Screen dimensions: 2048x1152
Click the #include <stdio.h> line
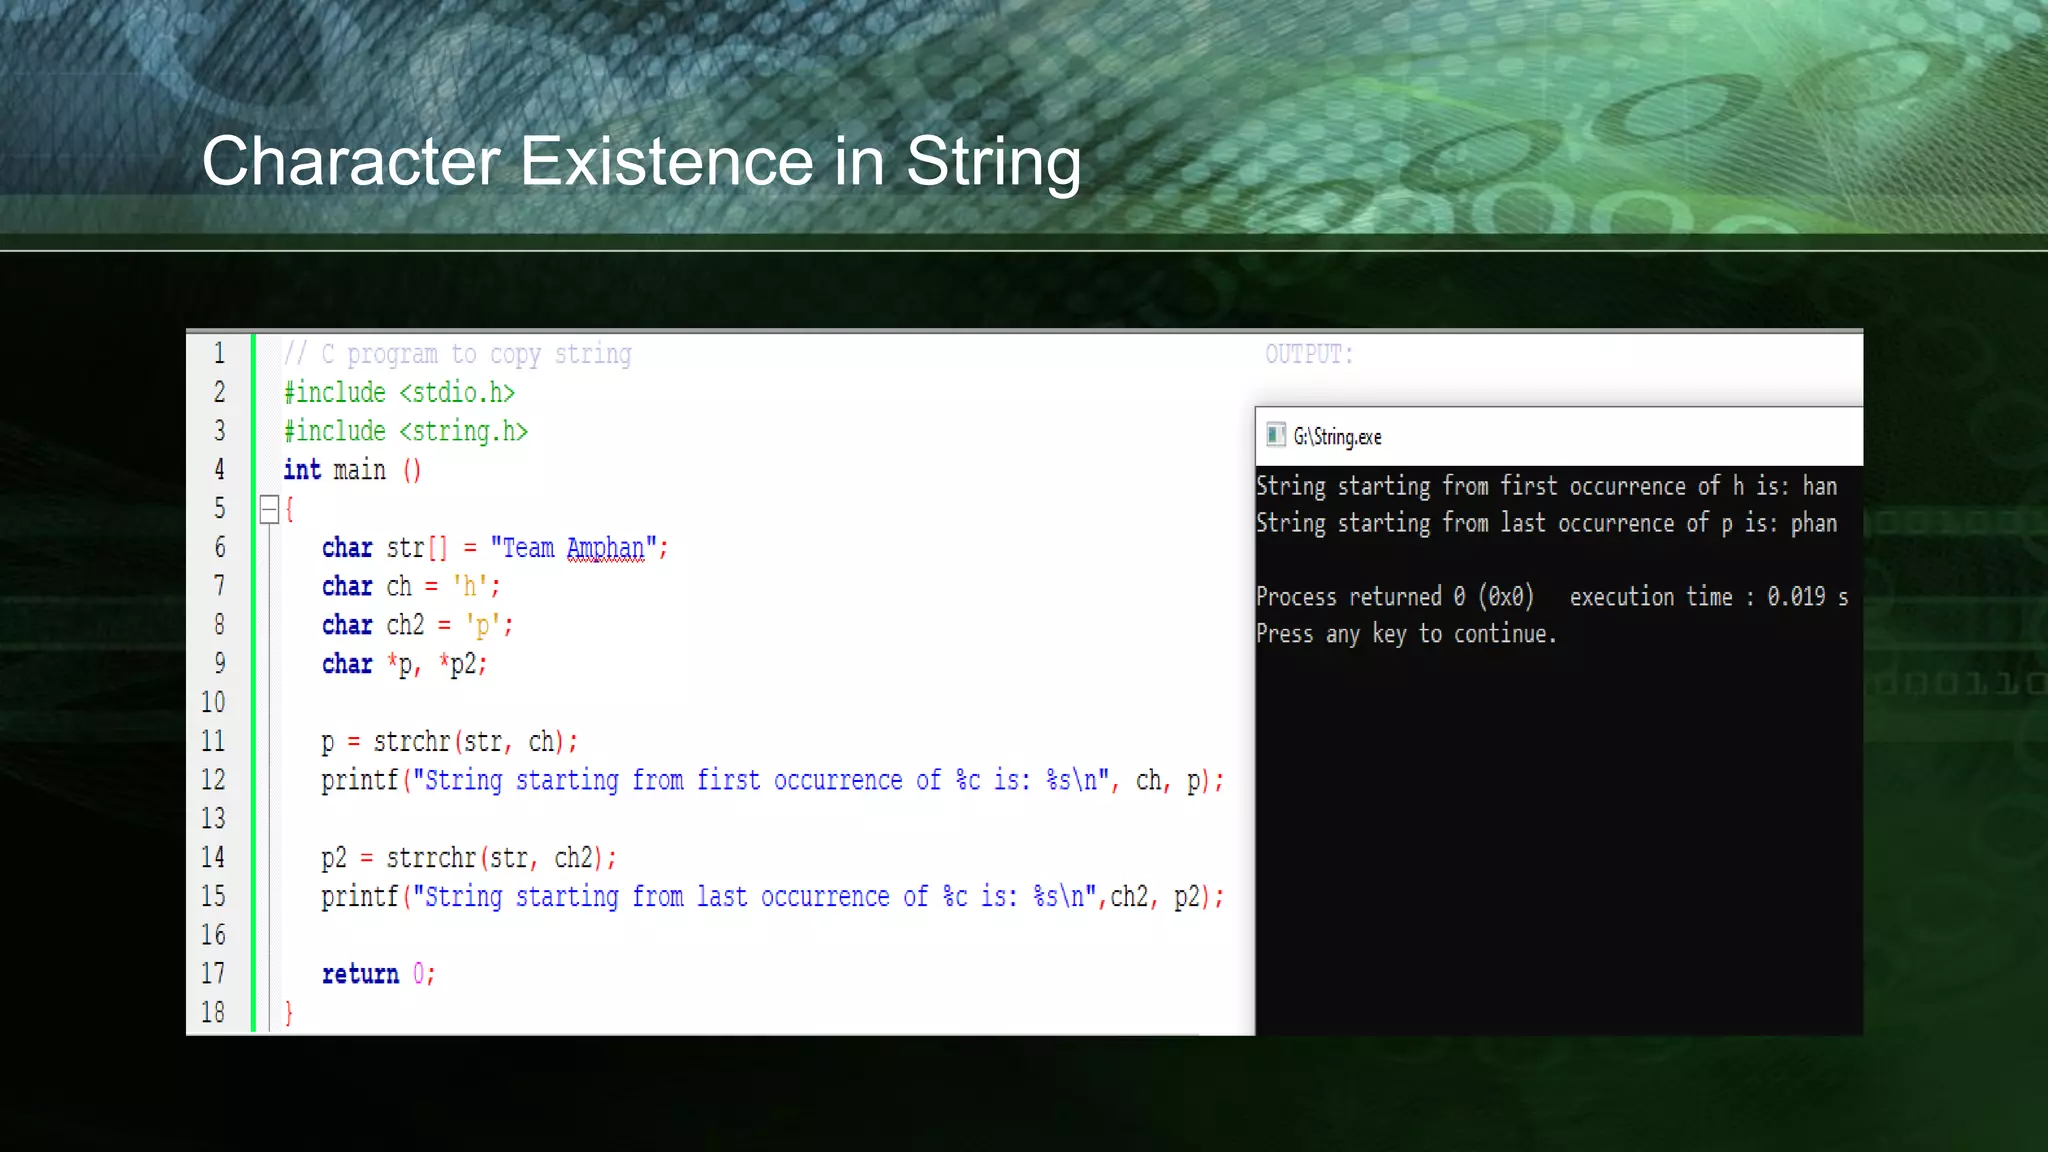399,393
